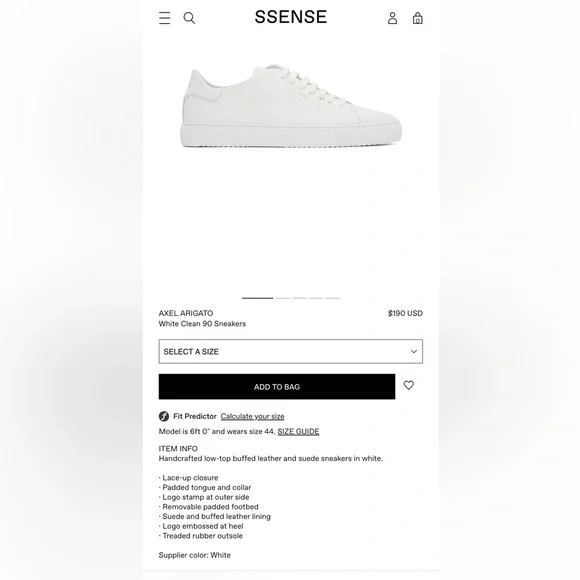Select the first image carousel indicator
580x580 pixels.
[x=258, y=298]
